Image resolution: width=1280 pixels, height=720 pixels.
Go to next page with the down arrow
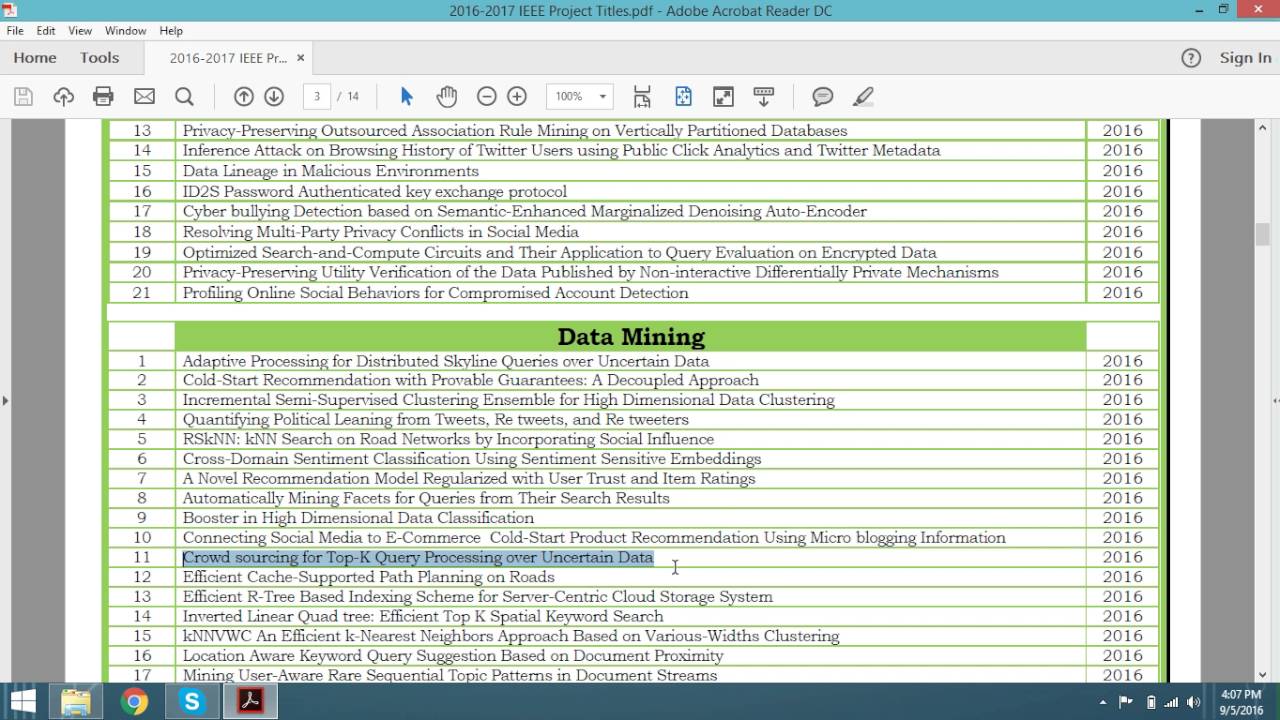click(x=274, y=97)
